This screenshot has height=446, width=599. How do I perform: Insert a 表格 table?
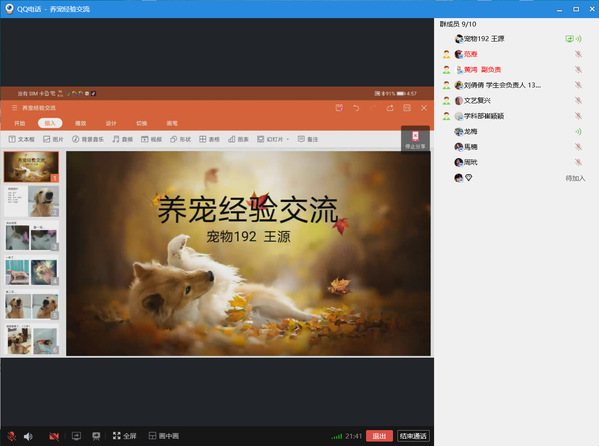pos(209,139)
